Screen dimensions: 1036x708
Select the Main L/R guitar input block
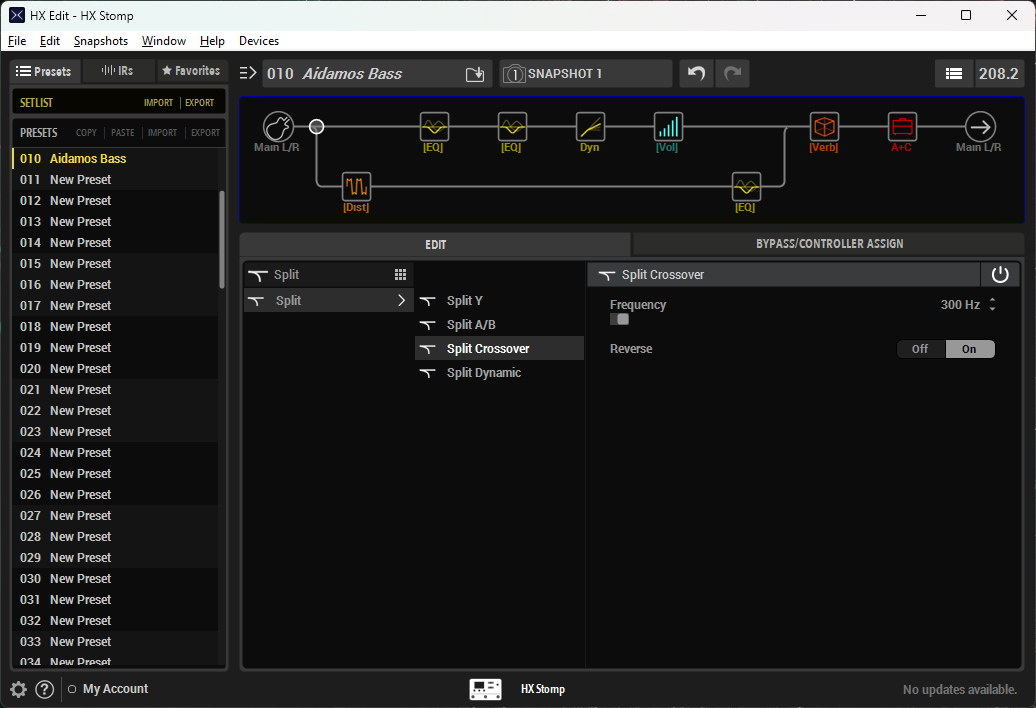(278, 126)
